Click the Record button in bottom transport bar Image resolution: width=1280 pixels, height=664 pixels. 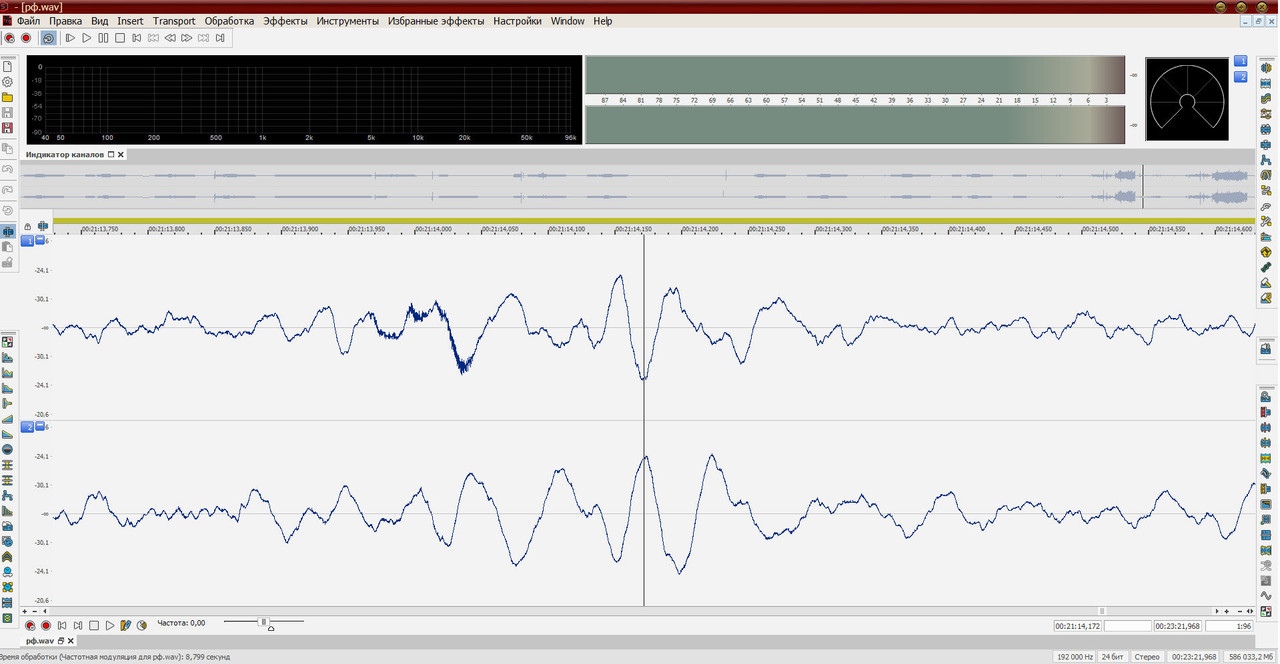click(46, 625)
